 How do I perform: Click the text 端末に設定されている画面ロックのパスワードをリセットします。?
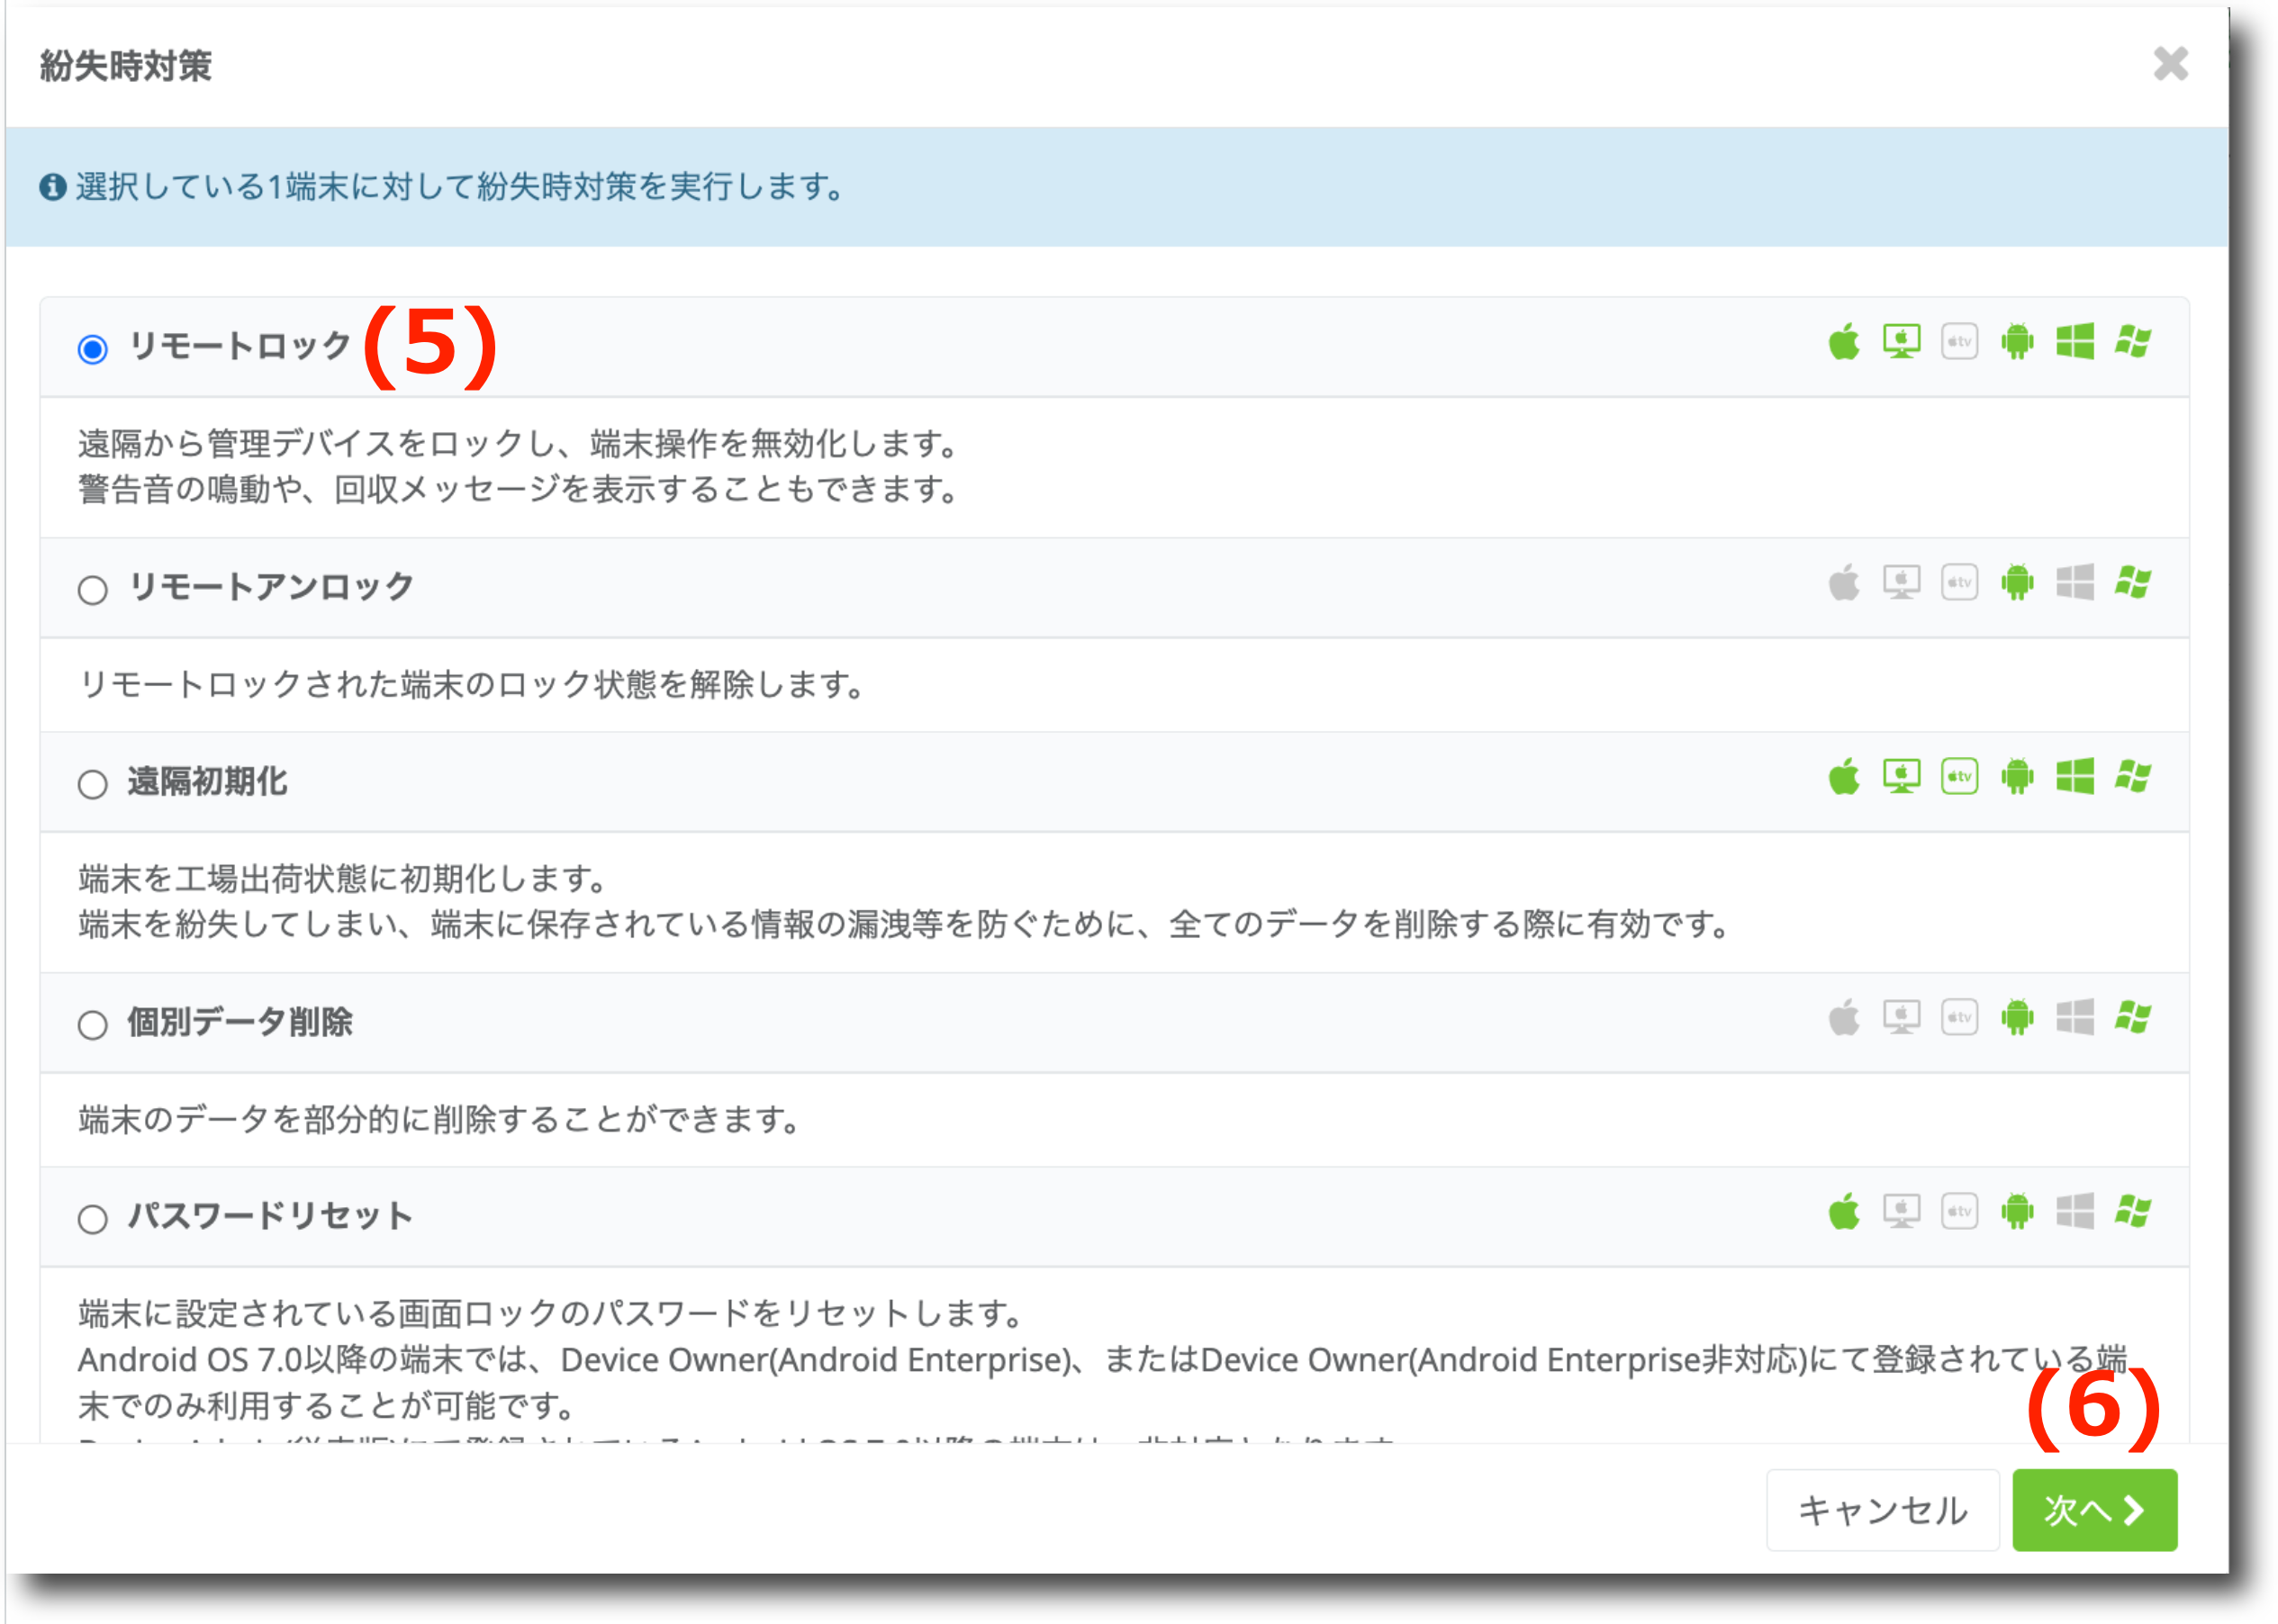551,1314
